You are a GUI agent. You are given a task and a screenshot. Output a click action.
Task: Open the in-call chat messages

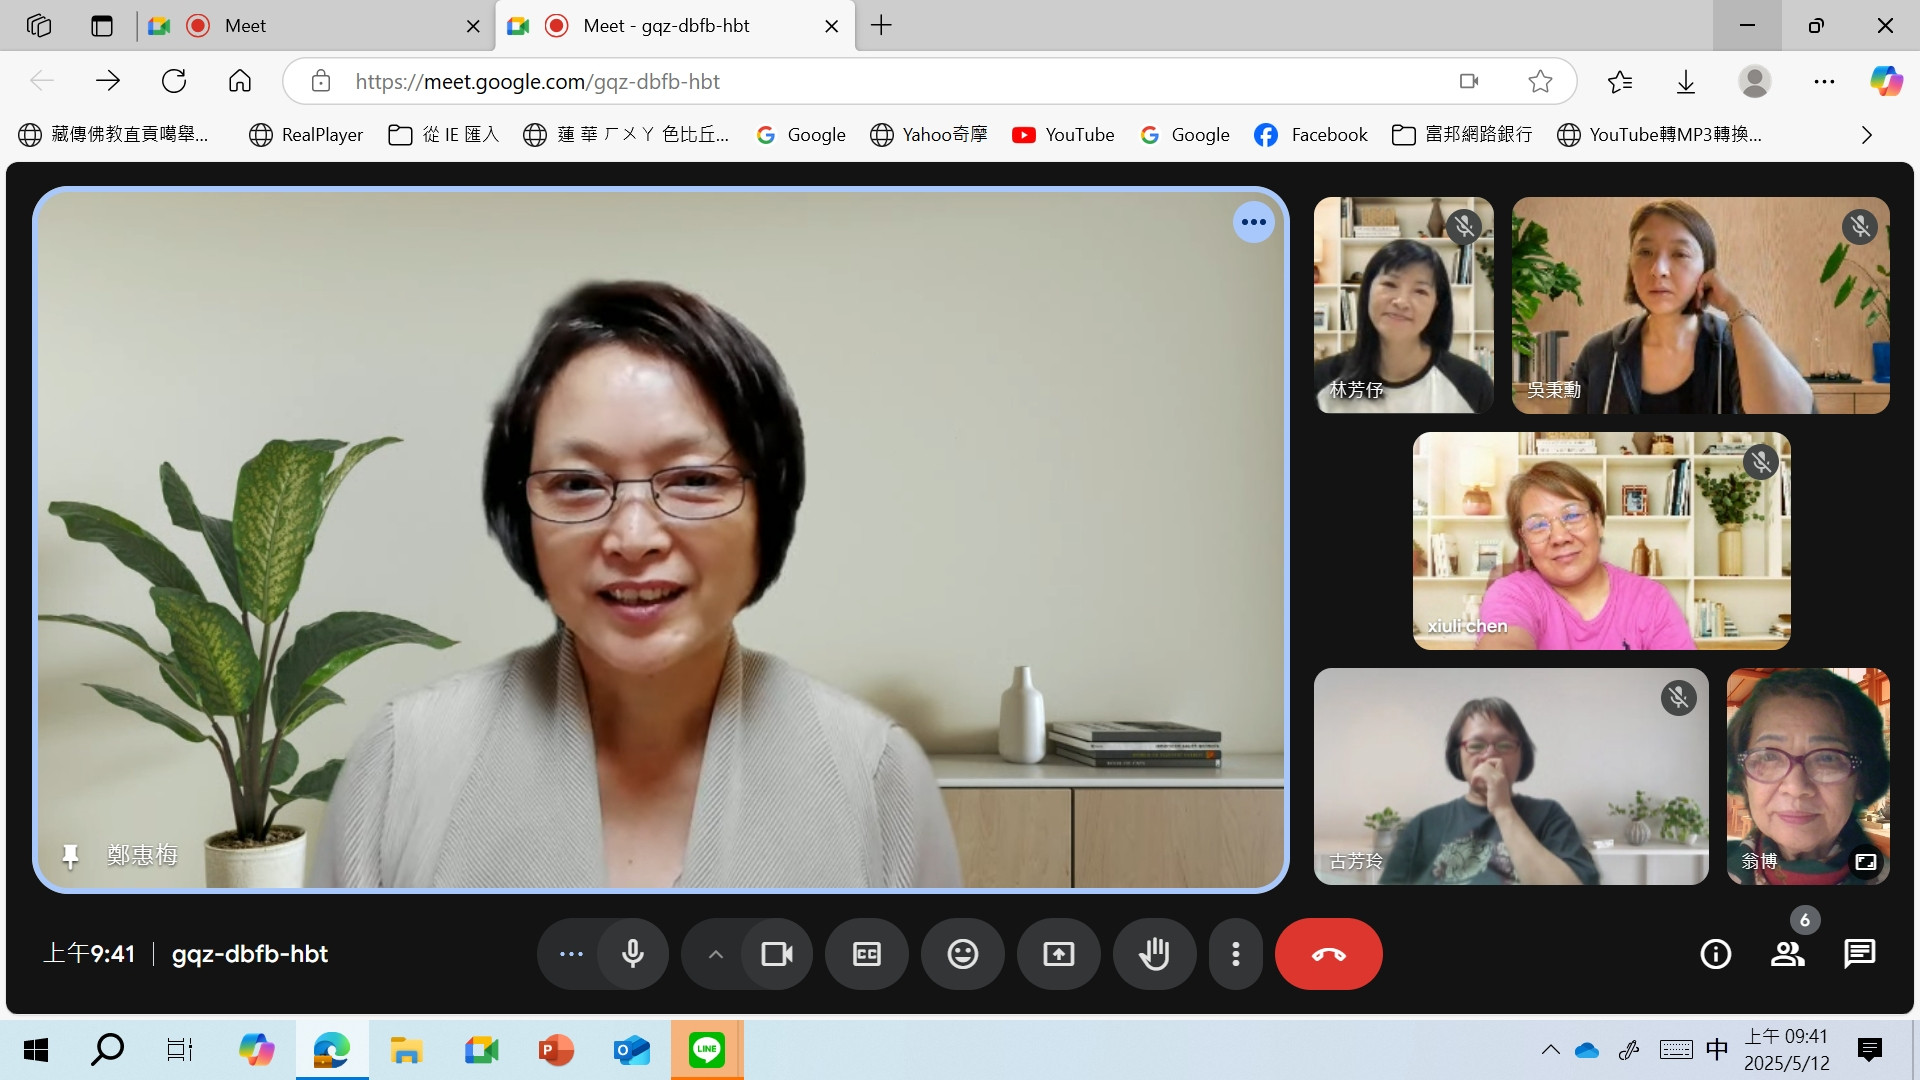point(1859,954)
